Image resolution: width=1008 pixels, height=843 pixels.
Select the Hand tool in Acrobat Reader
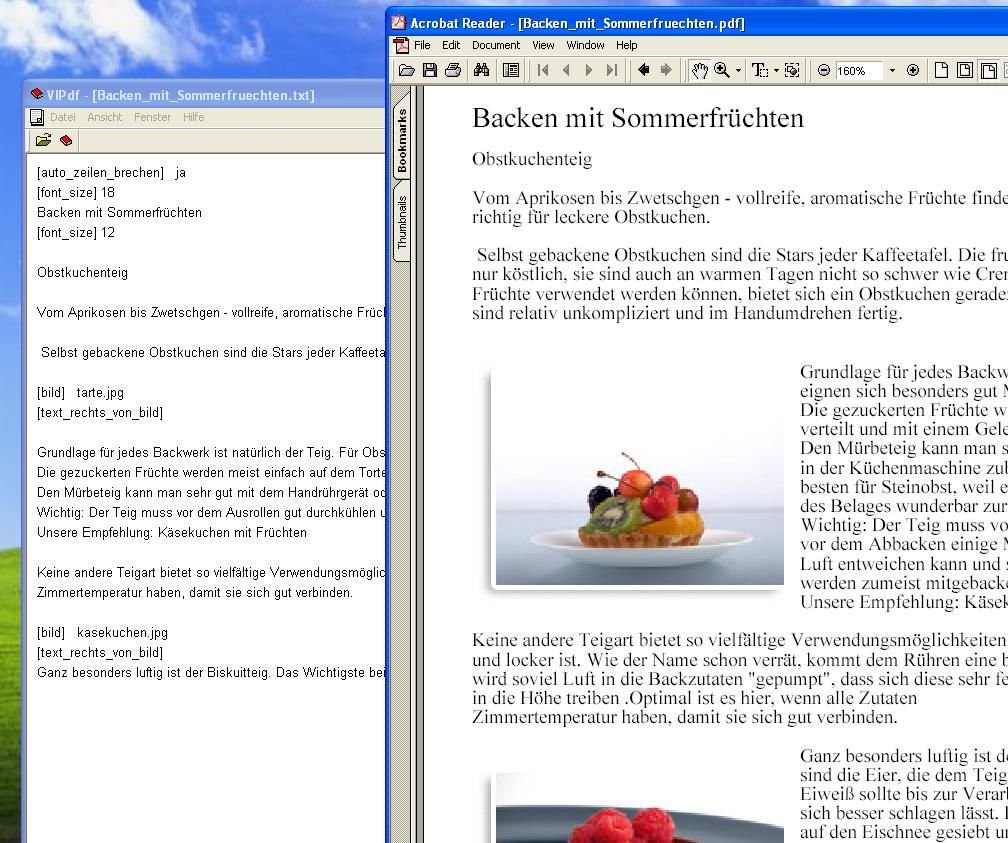[699, 70]
